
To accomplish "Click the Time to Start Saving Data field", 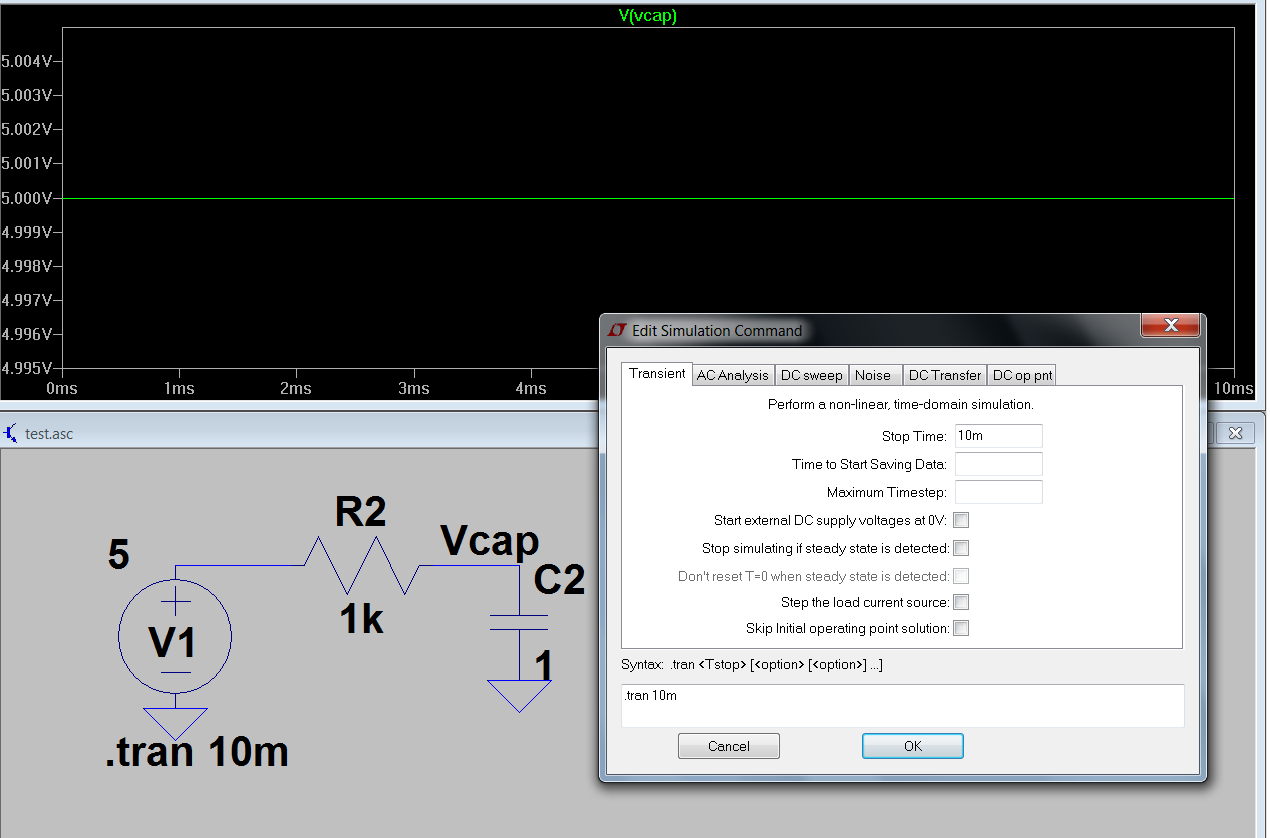I will 998,464.
